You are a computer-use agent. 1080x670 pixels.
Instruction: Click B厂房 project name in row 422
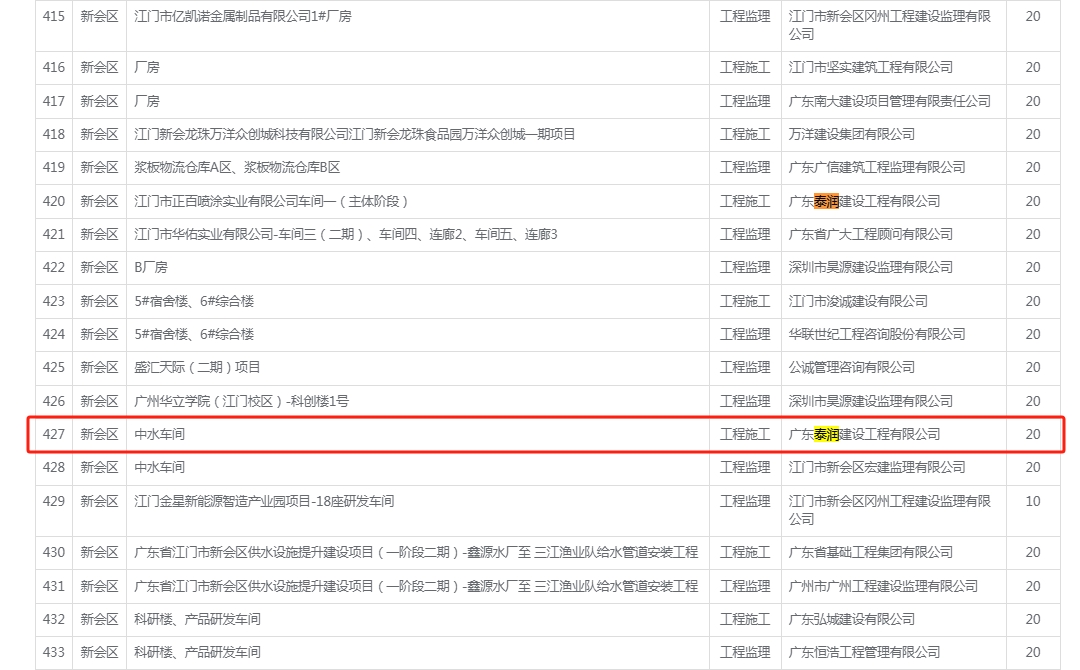151,267
